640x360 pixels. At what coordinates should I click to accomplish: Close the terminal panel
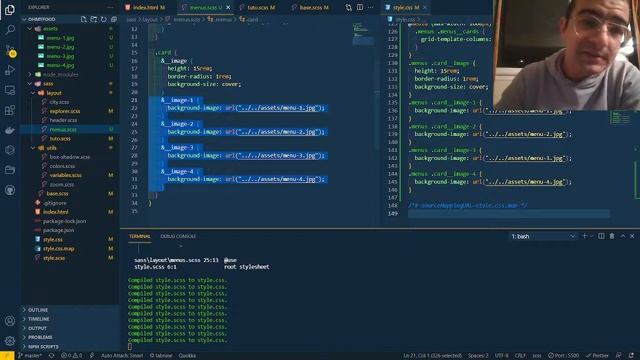coord(632,236)
